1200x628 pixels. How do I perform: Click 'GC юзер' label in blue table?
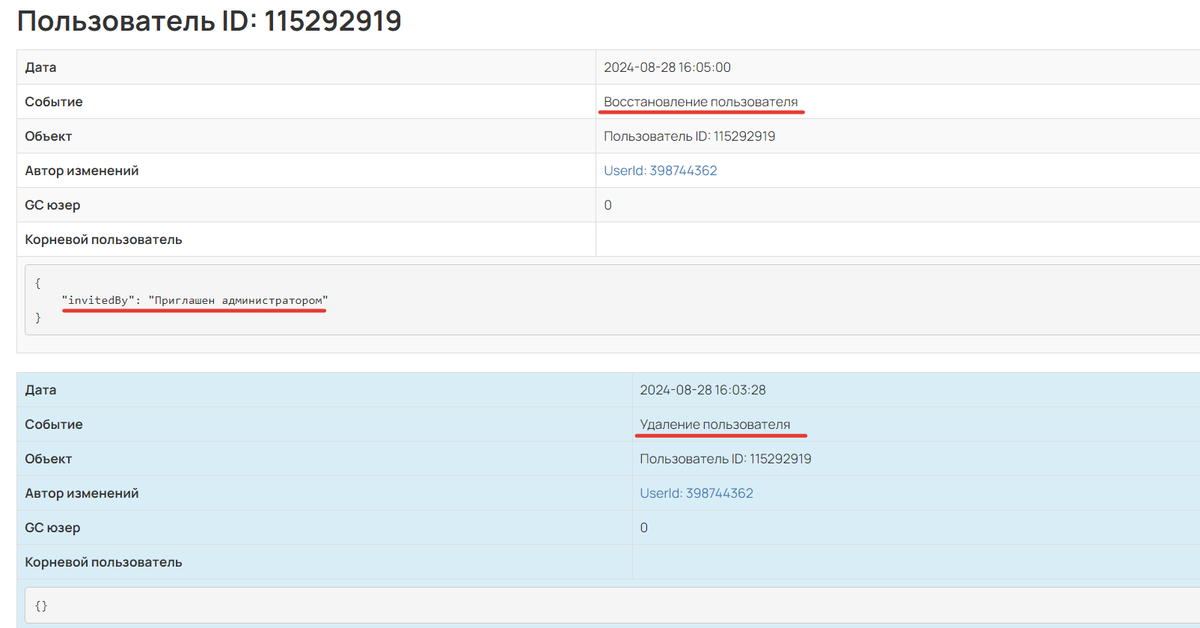(x=53, y=528)
